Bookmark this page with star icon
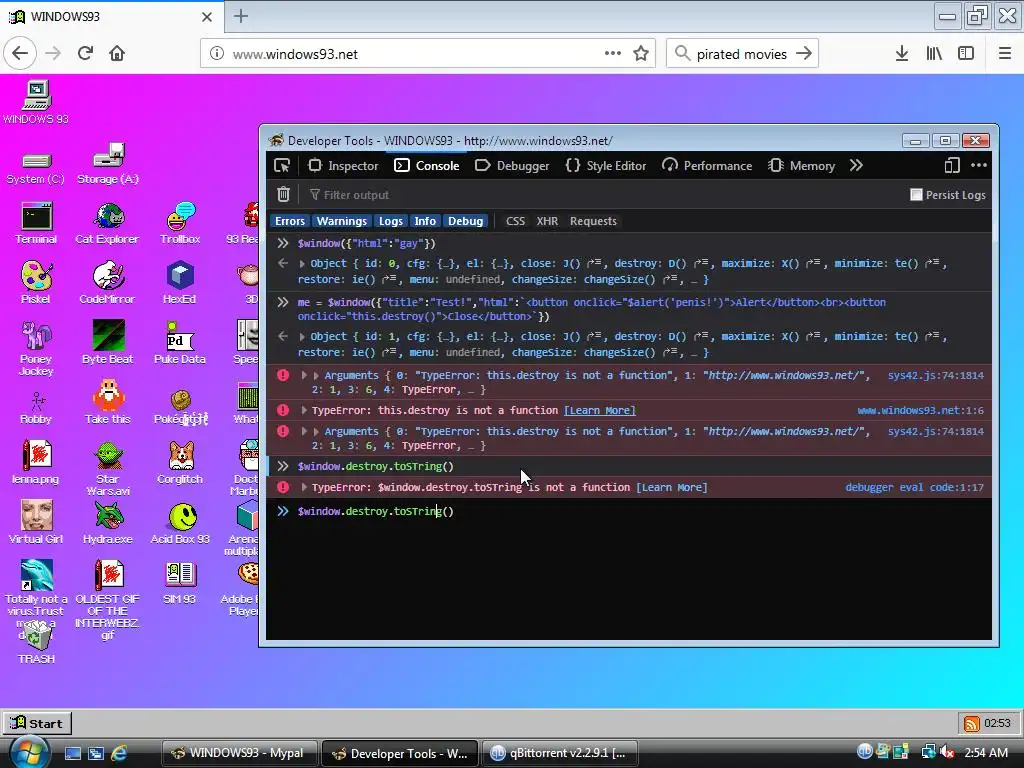 coord(641,54)
